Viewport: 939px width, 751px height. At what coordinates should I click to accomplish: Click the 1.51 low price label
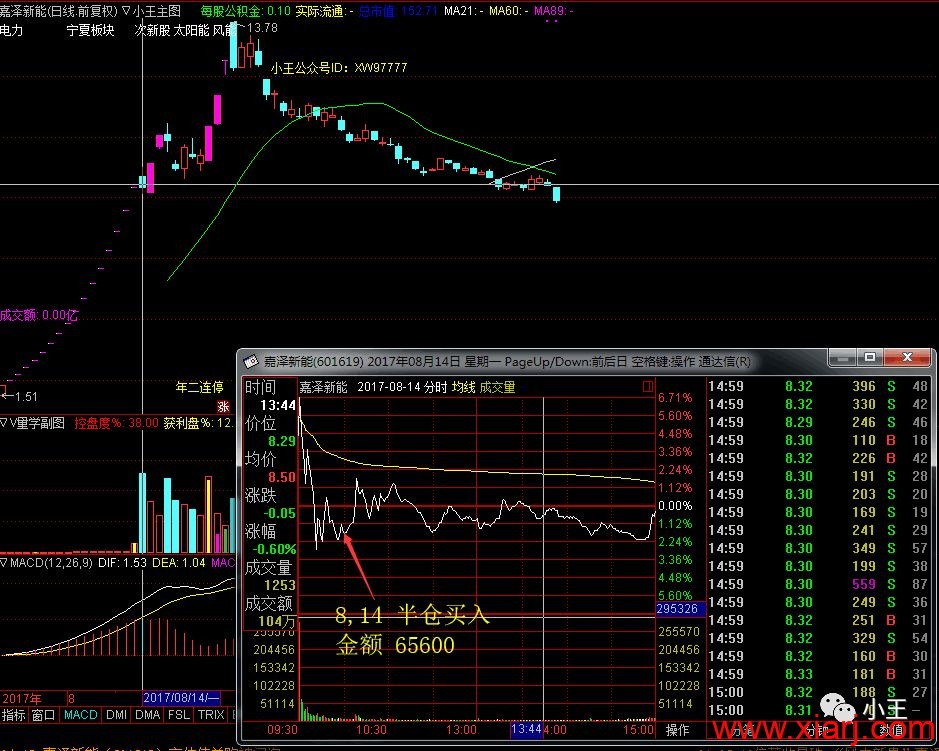pyautogui.click(x=26, y=396)
